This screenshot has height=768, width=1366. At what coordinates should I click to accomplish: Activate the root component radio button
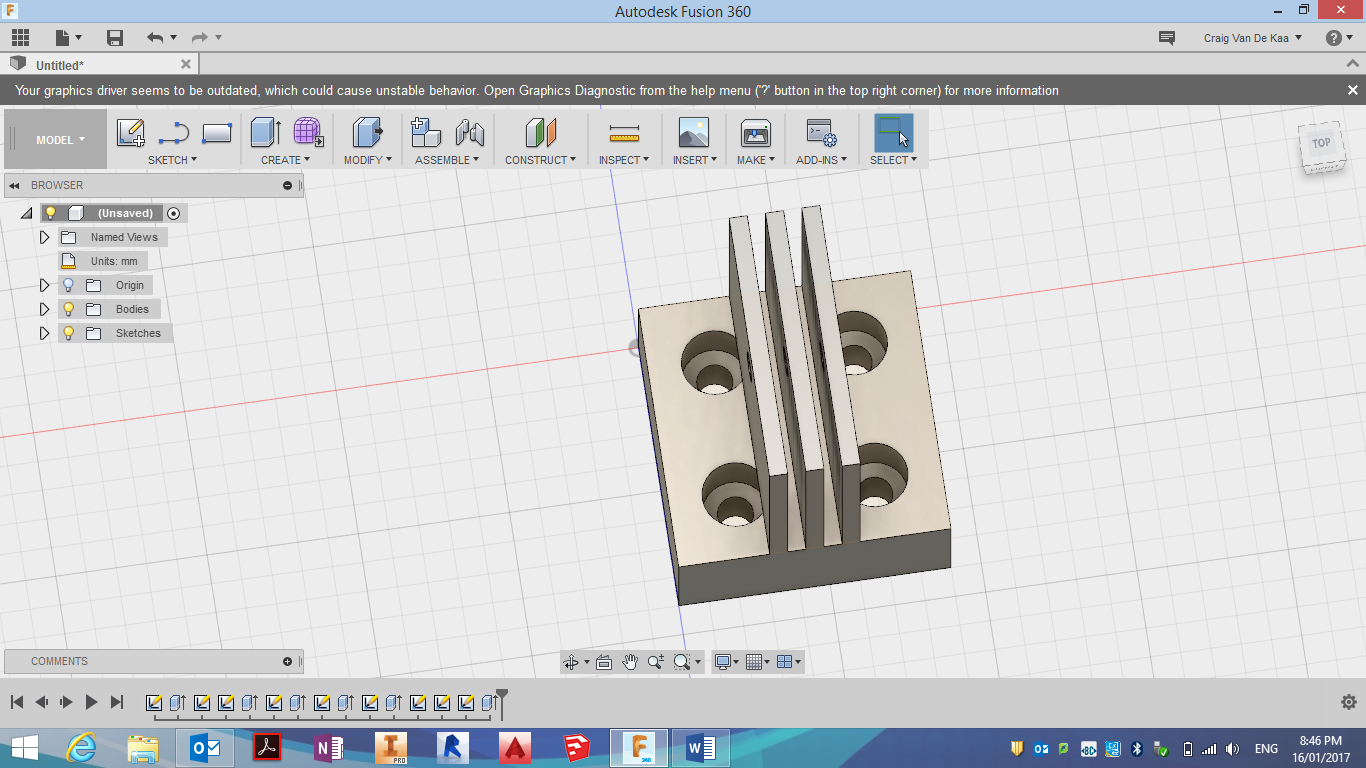pos(174,213)
